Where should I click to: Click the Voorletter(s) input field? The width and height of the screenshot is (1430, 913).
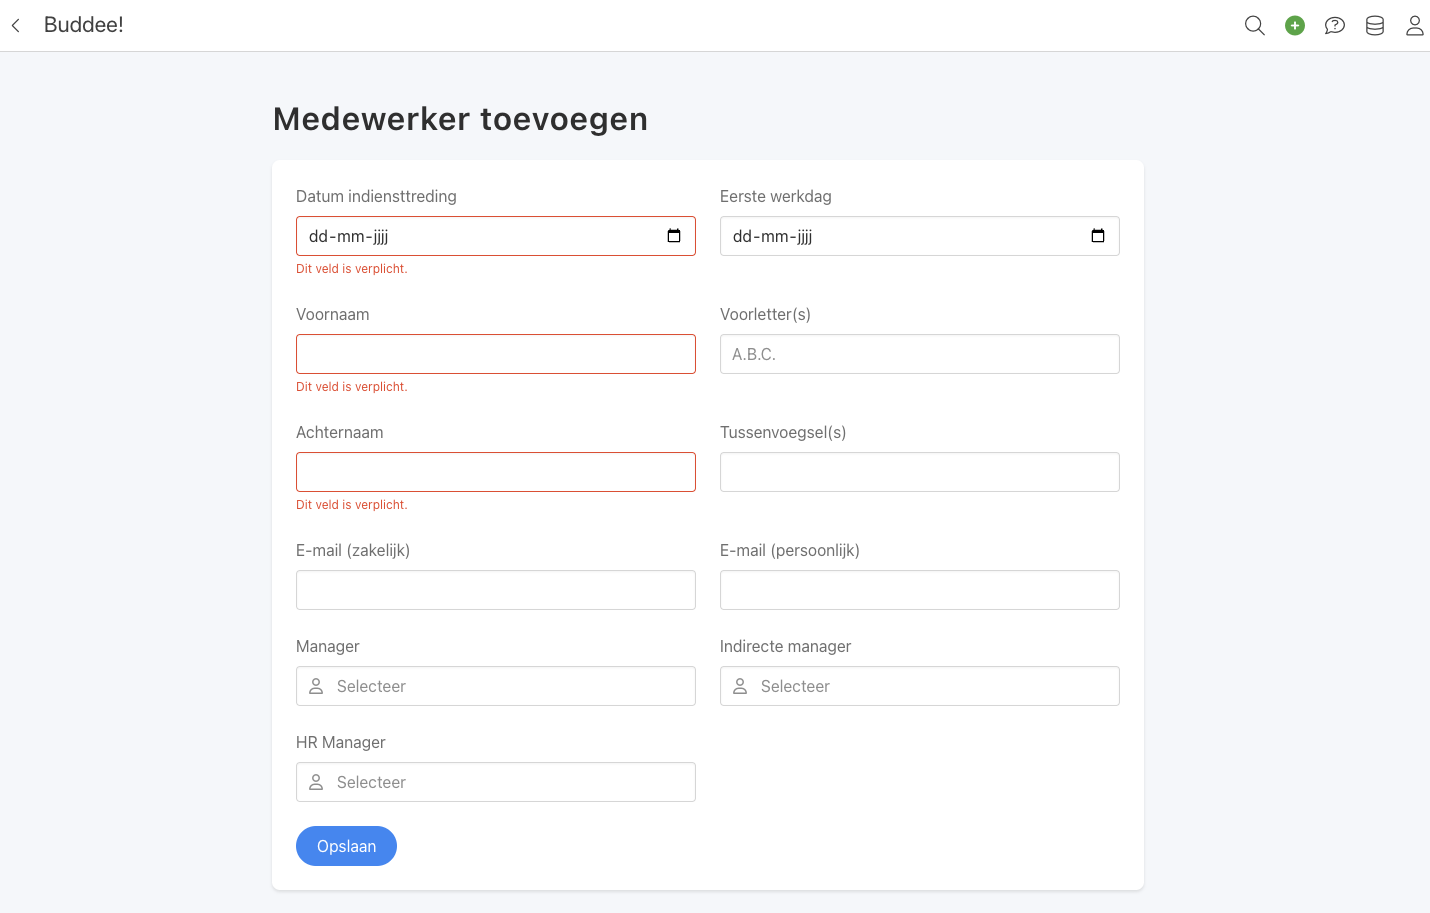click(x=920, y=354)
